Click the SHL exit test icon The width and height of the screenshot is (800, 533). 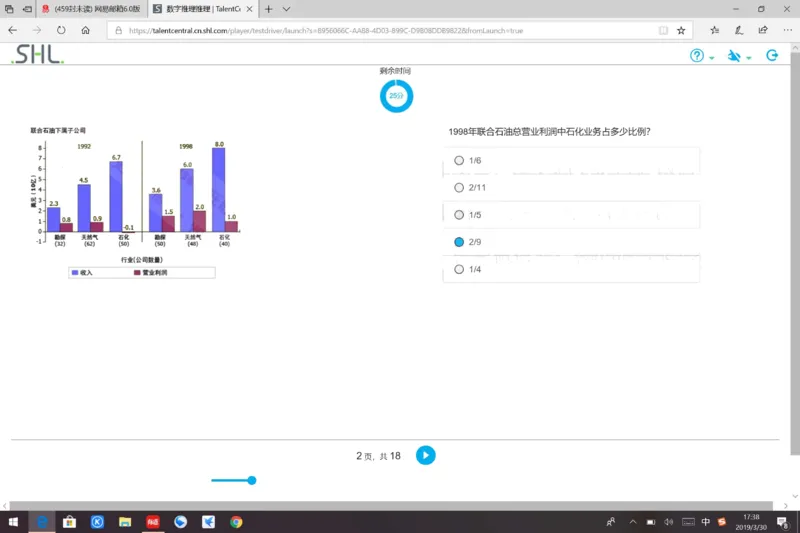pyautogui.click(x=772, y=56)
